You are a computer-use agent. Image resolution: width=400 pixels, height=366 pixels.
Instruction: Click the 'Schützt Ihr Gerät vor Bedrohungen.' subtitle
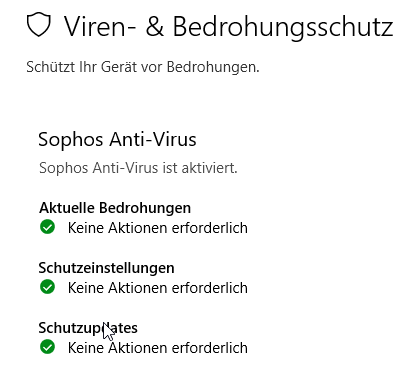point(143,67)
